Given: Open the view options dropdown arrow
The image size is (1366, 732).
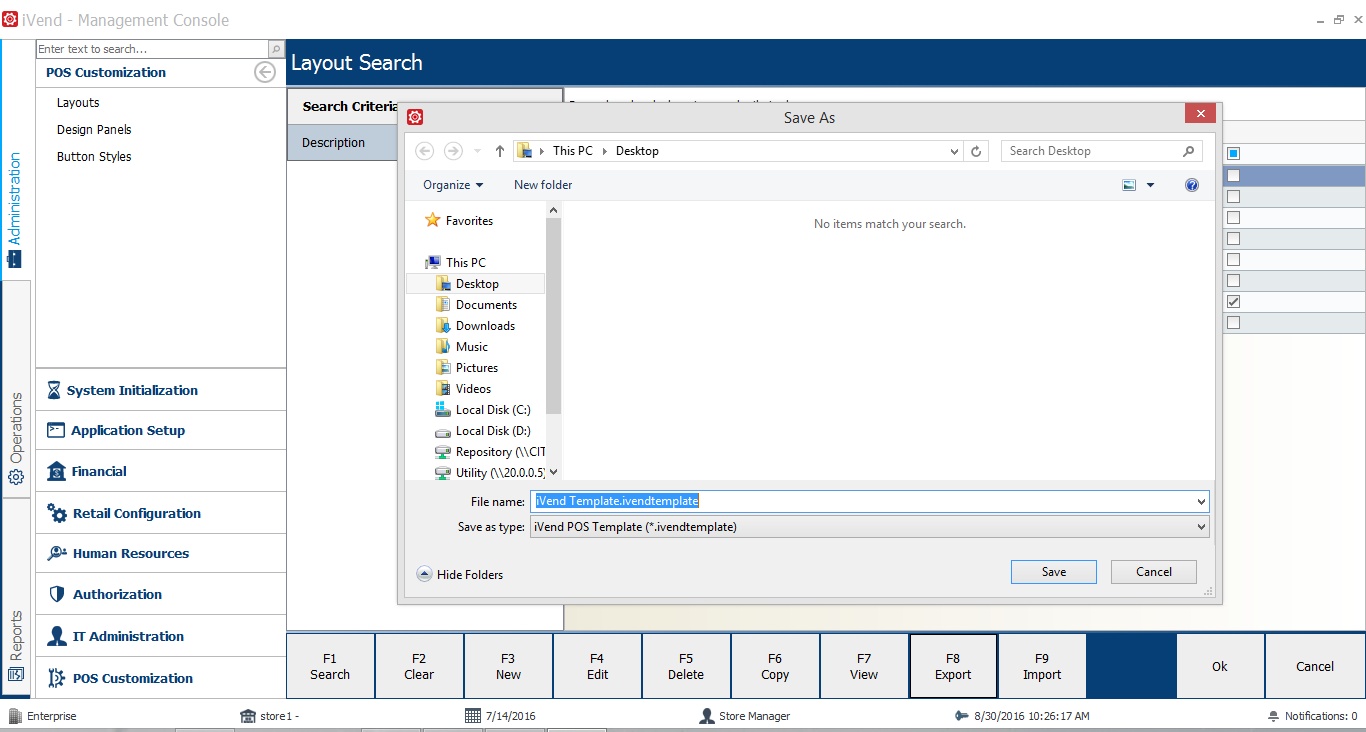Looking at the screenshot, I should tap(1150, 185).
